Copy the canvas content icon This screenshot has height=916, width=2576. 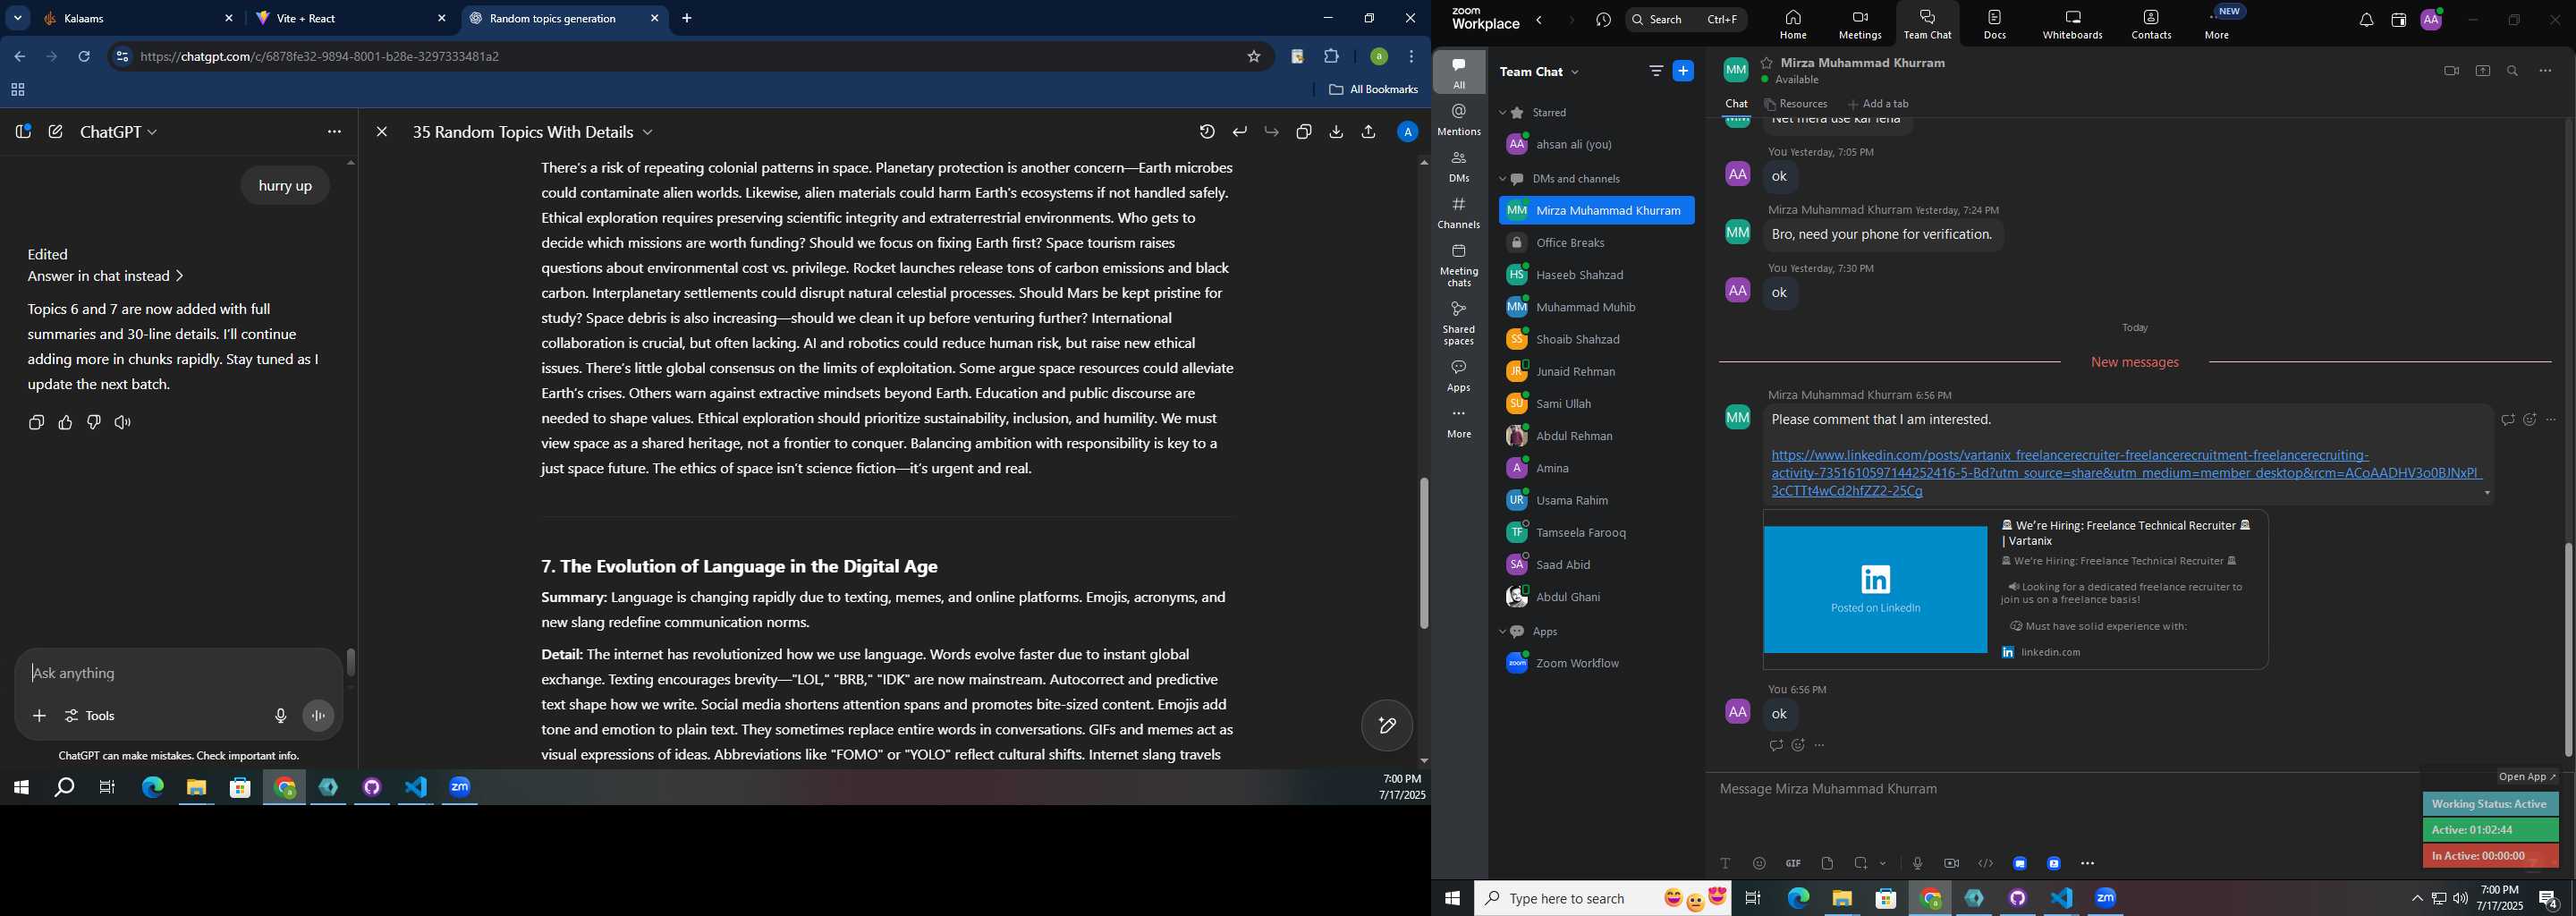click(x=1304, y=132)
